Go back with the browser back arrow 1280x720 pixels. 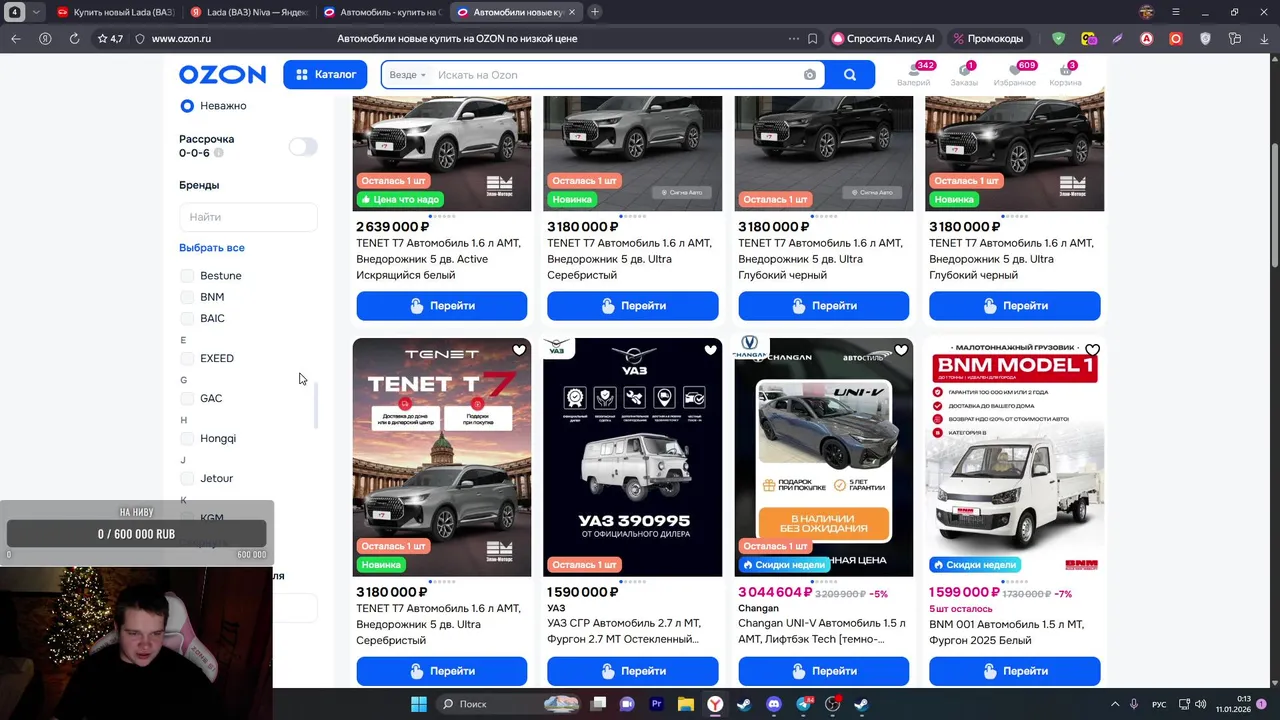click(x=15, y=39)
